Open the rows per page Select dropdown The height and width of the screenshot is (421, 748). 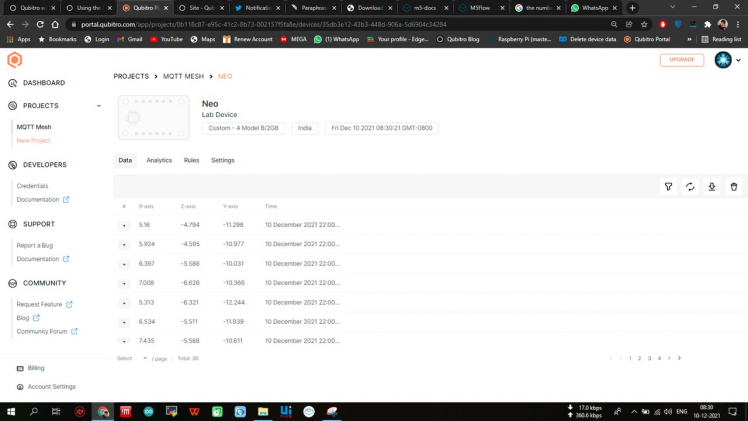[x=132, y=358]
